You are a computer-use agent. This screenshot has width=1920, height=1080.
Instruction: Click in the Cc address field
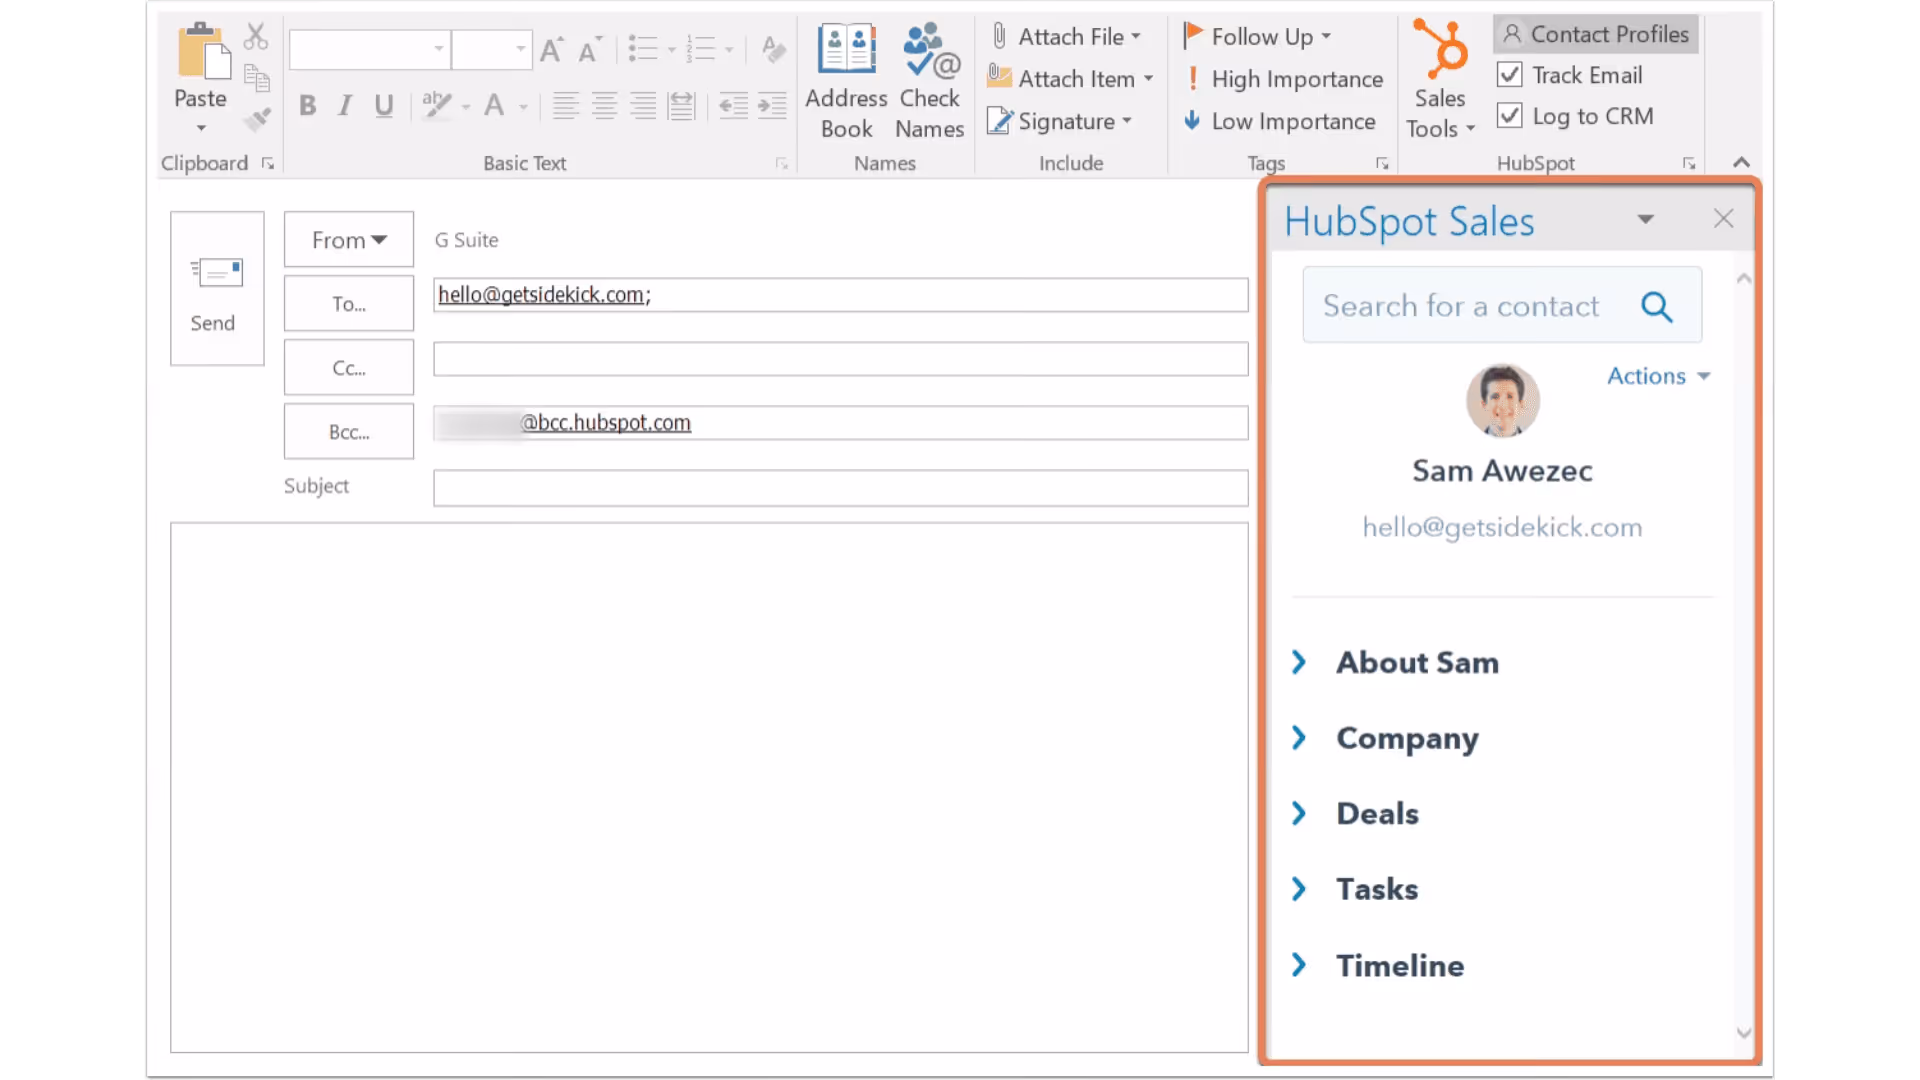(x=841, y=359)
